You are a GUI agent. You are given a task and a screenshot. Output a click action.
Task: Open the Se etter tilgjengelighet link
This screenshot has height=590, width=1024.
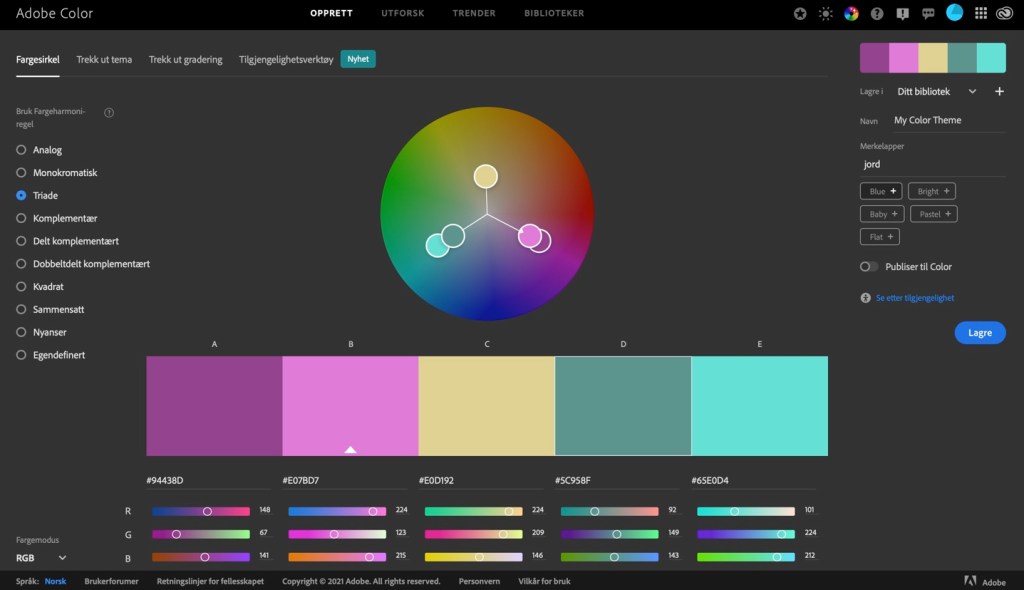point(914,298)
